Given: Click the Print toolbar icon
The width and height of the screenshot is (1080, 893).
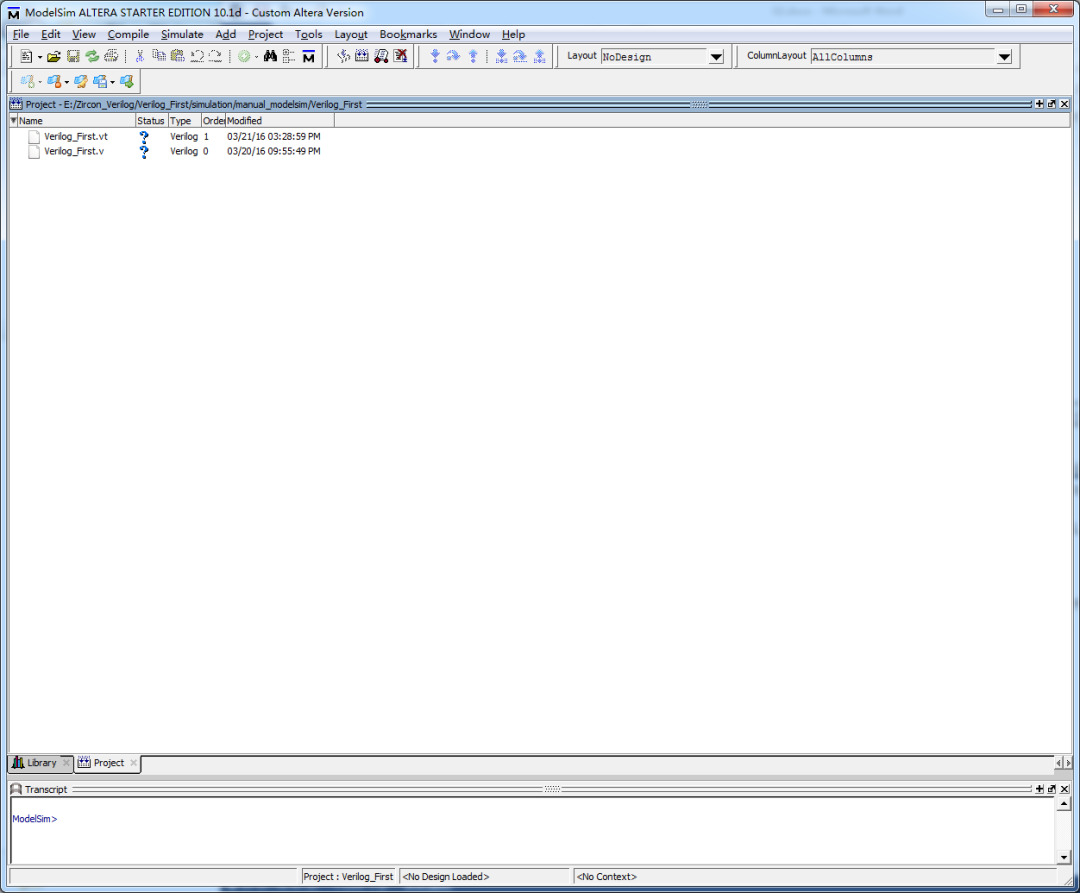Looking at the screenshot, I should [x=111, y=56].
